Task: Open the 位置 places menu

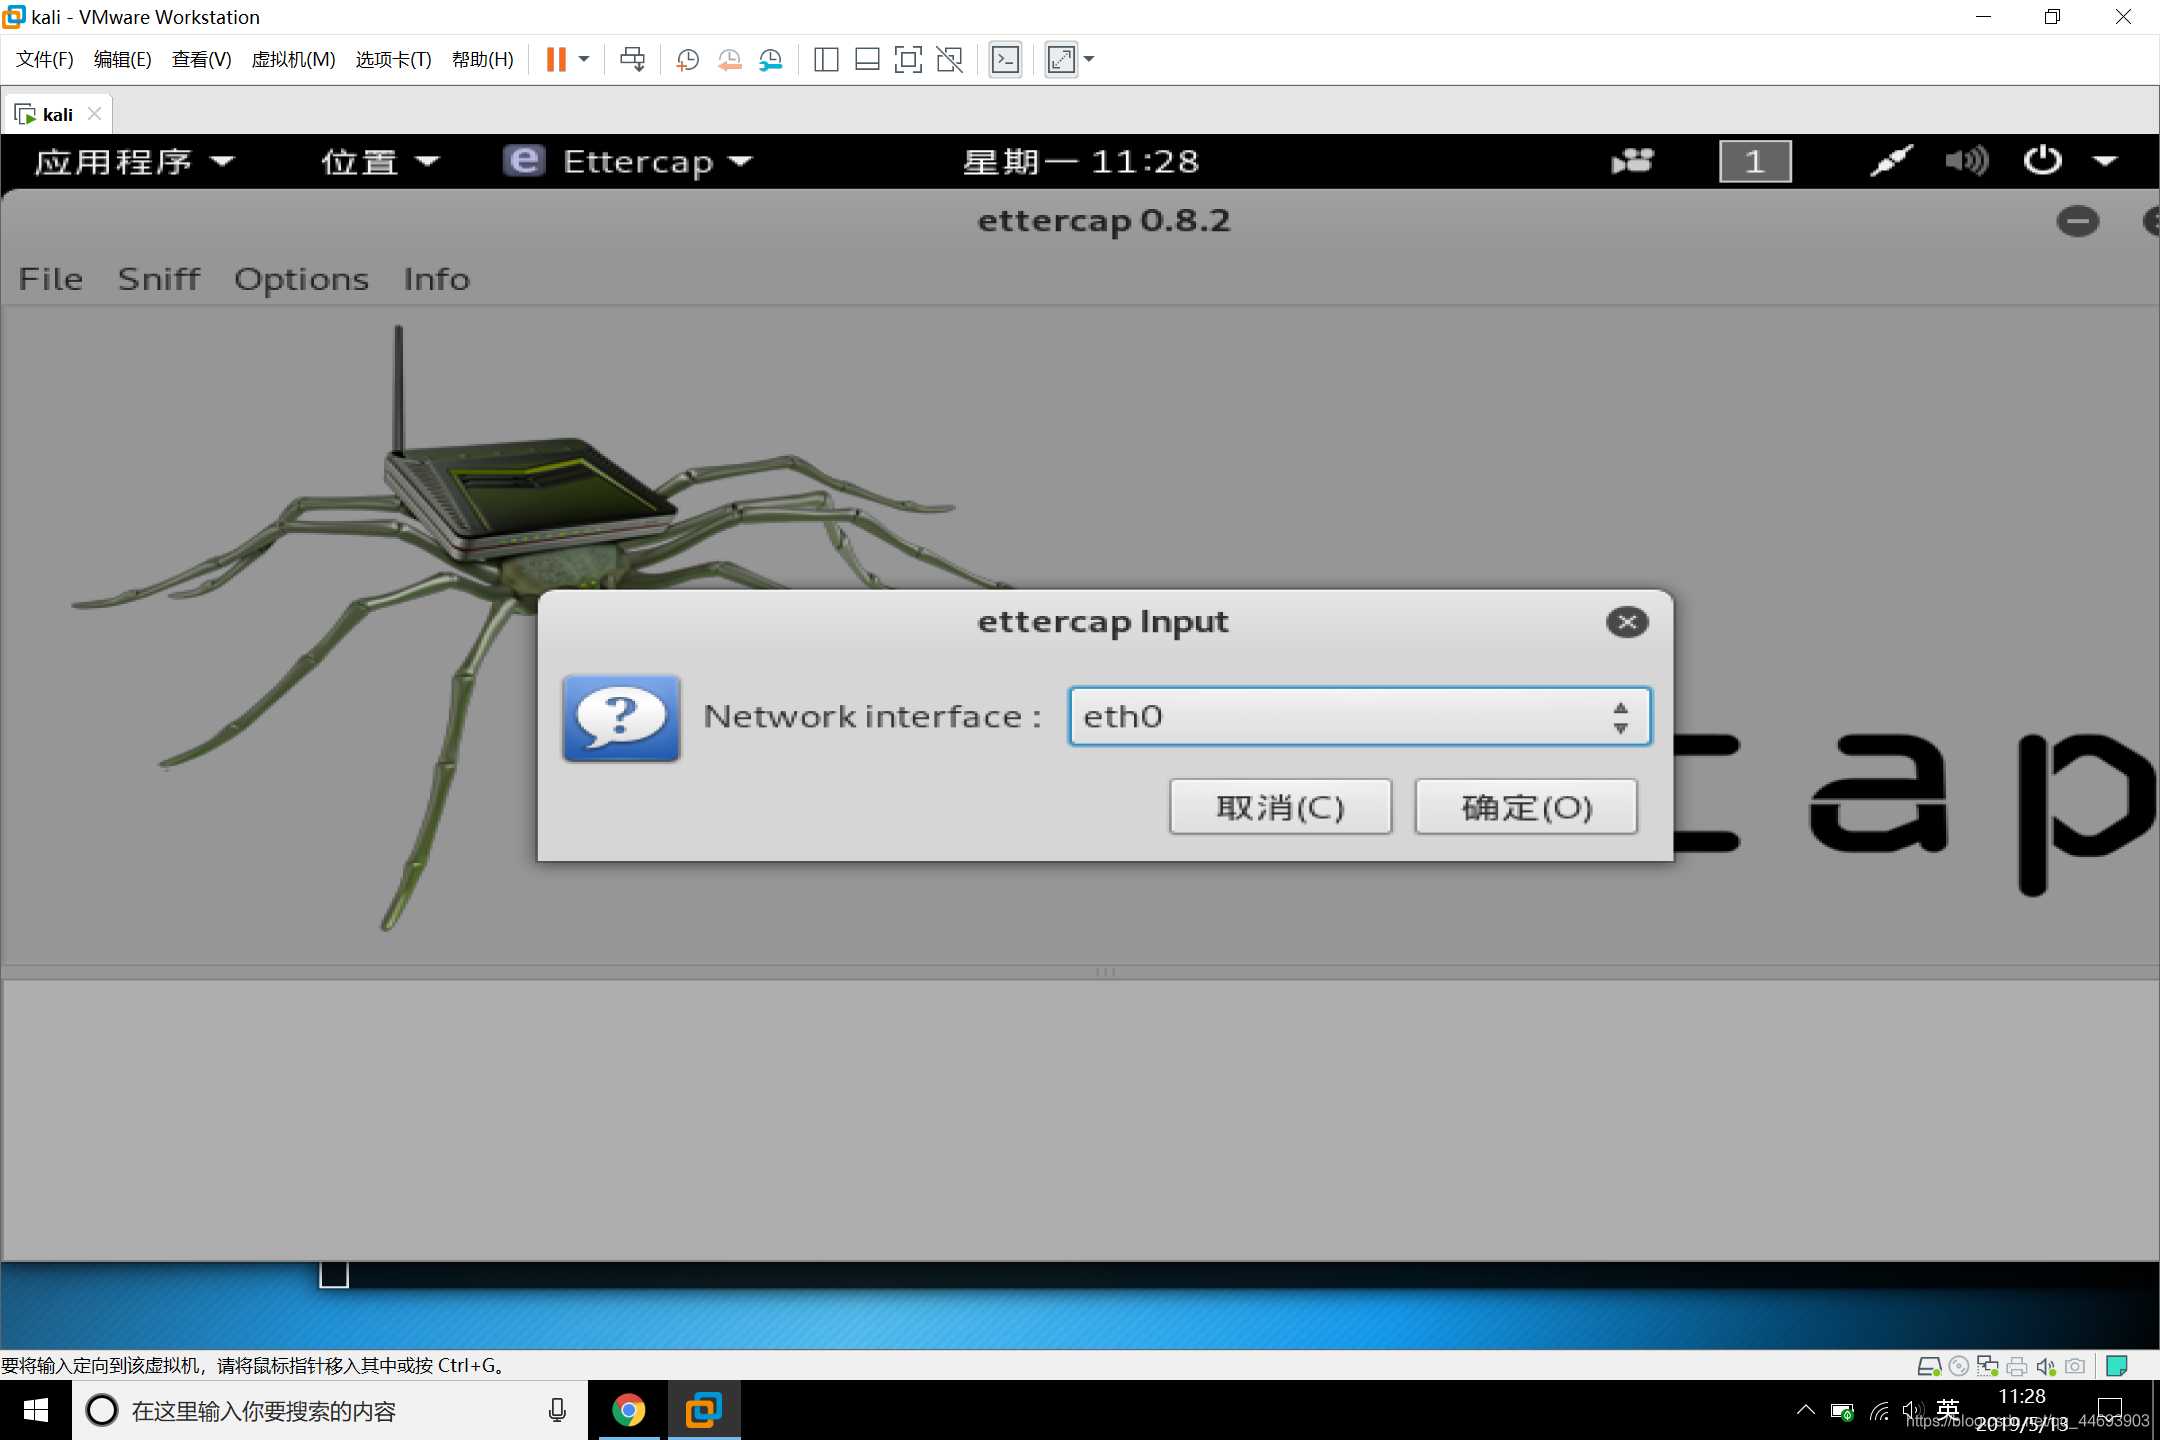Action: 379,161
